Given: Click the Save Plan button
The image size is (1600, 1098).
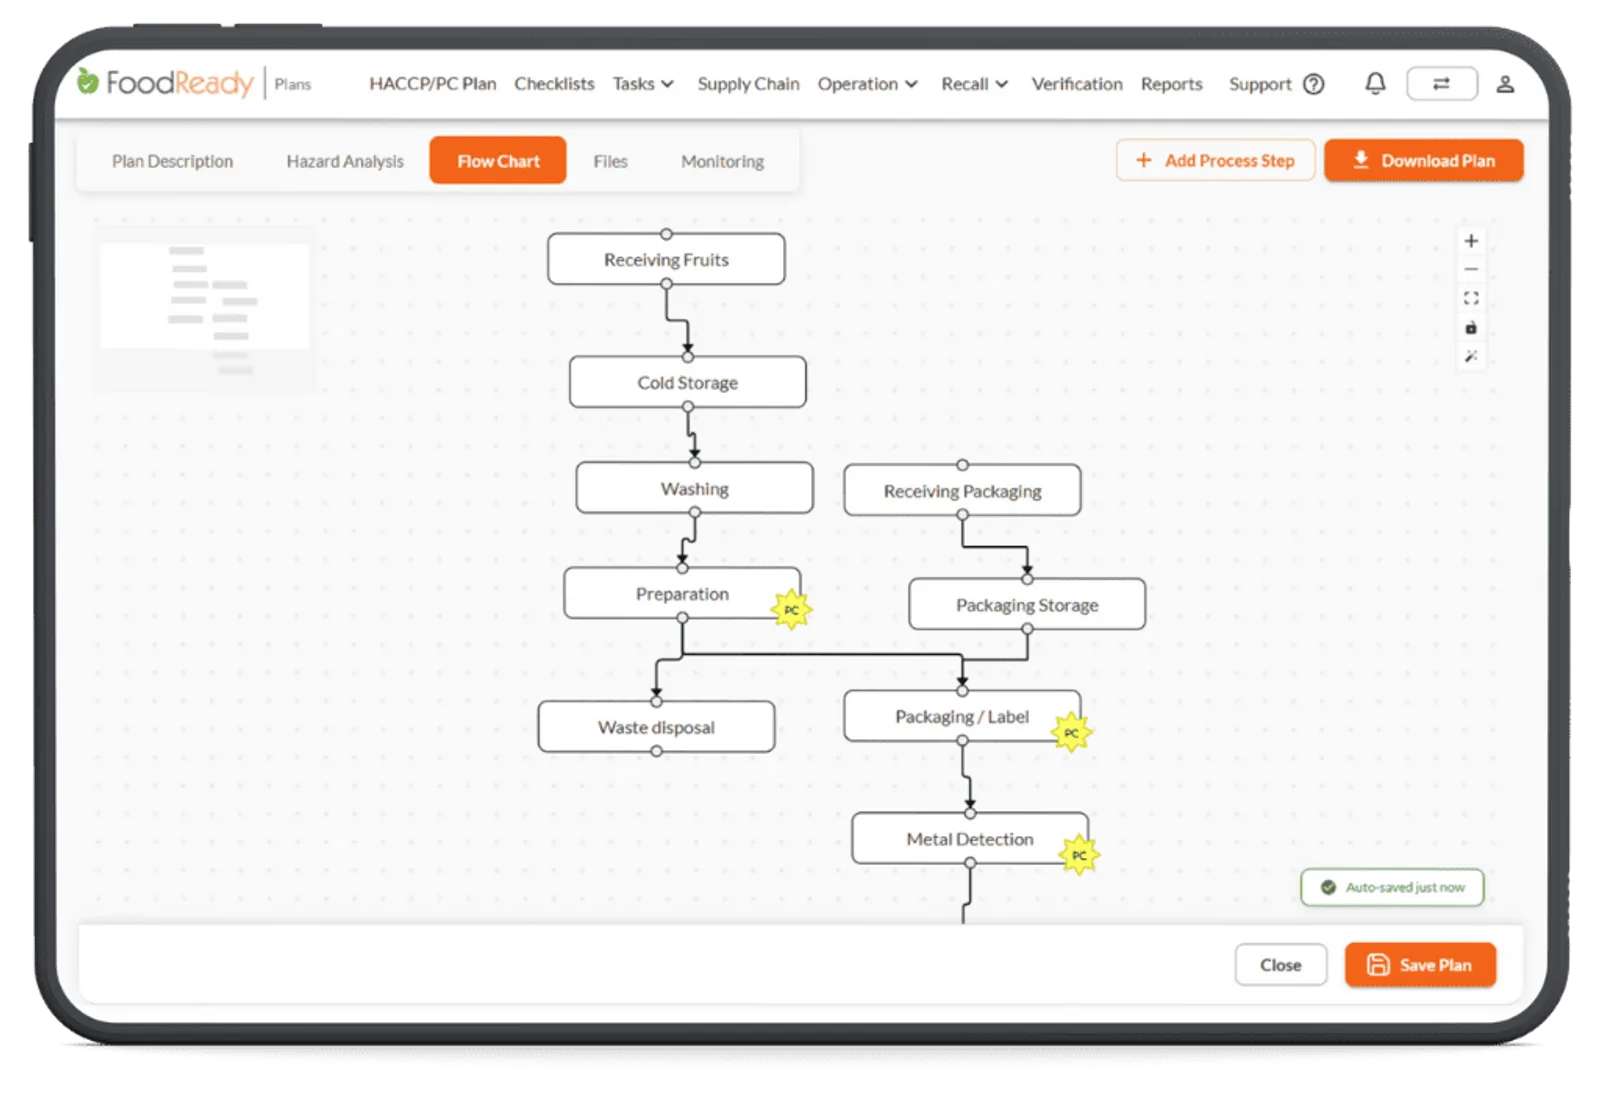Looking at the screenshot, I should [1420, 965].
